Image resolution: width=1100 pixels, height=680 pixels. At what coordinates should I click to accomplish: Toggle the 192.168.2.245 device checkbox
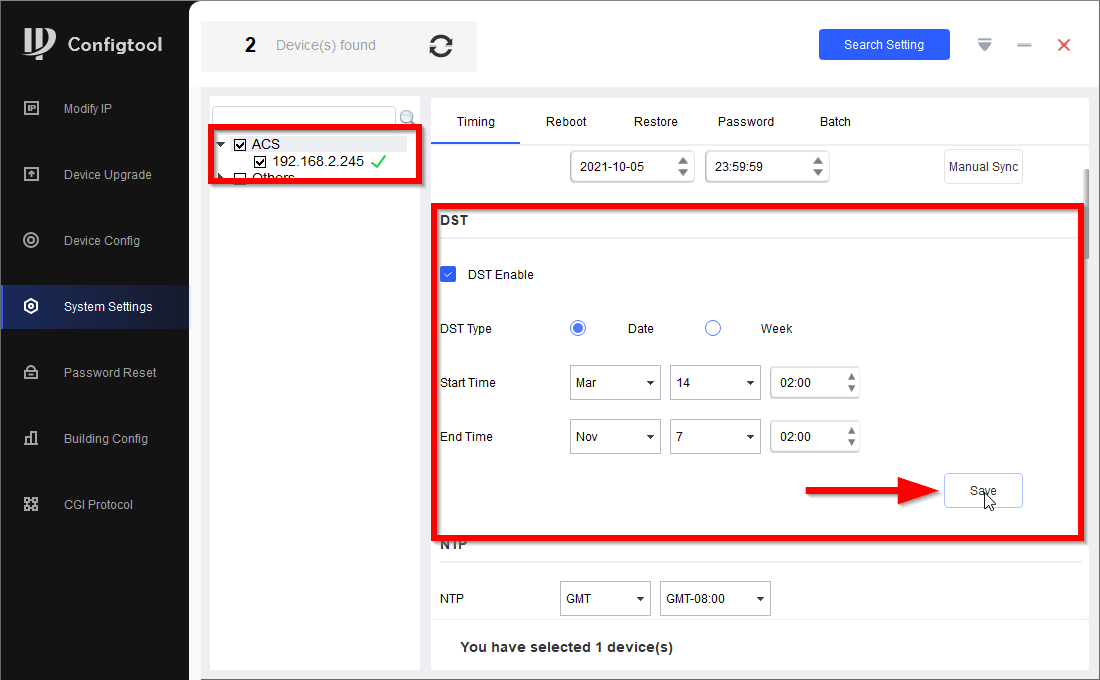pos(260,161)
